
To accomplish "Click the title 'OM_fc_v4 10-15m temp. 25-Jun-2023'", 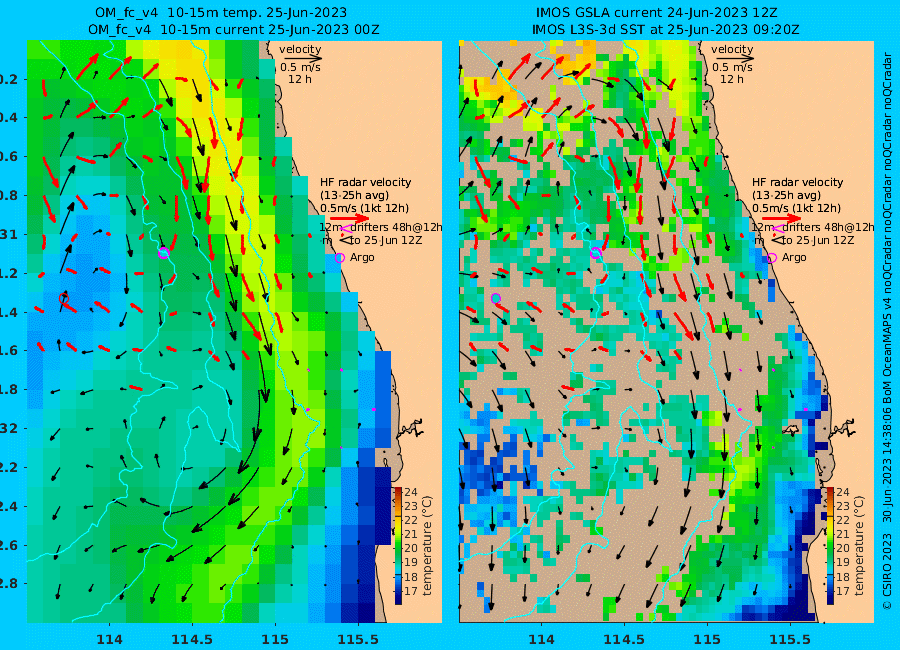I will pos(220,12).
